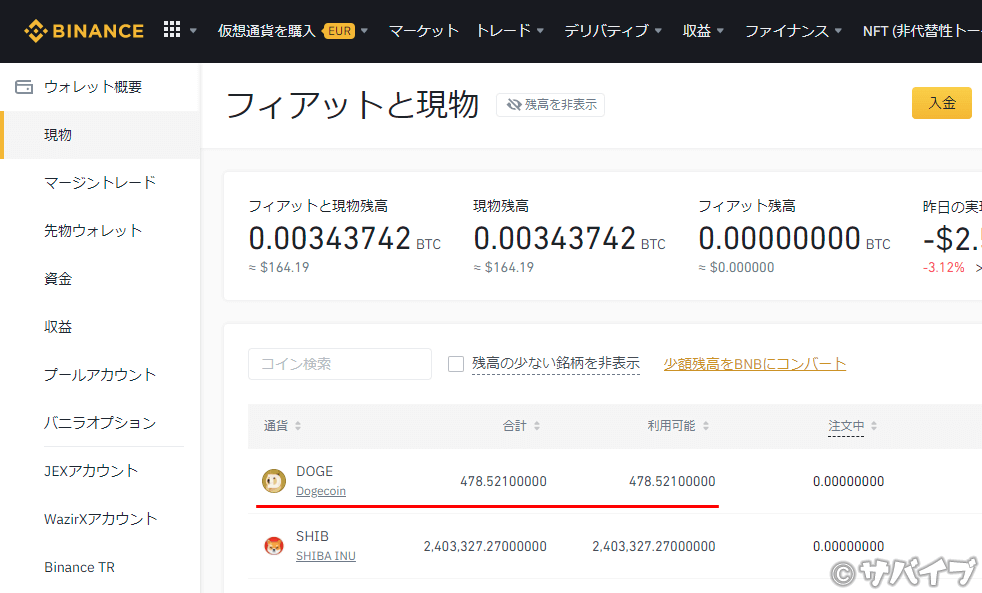
Task: Click the 入金 deposit button
Action: coord(942,103)
